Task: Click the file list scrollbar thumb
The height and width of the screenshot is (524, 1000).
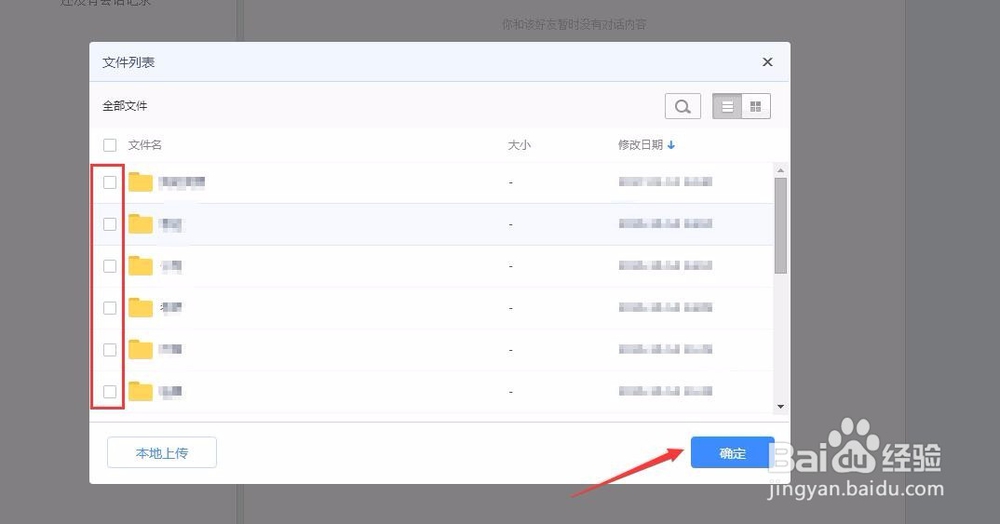Action: point(781,225)
